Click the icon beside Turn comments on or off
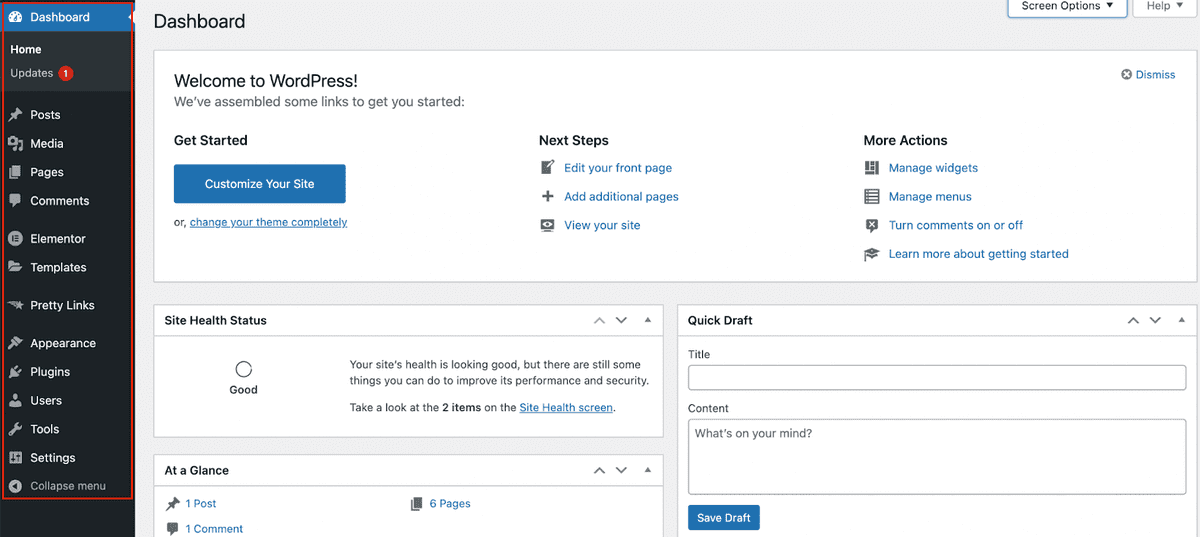1200x537 pixels. pyautogui.click(x=872, y=225)
